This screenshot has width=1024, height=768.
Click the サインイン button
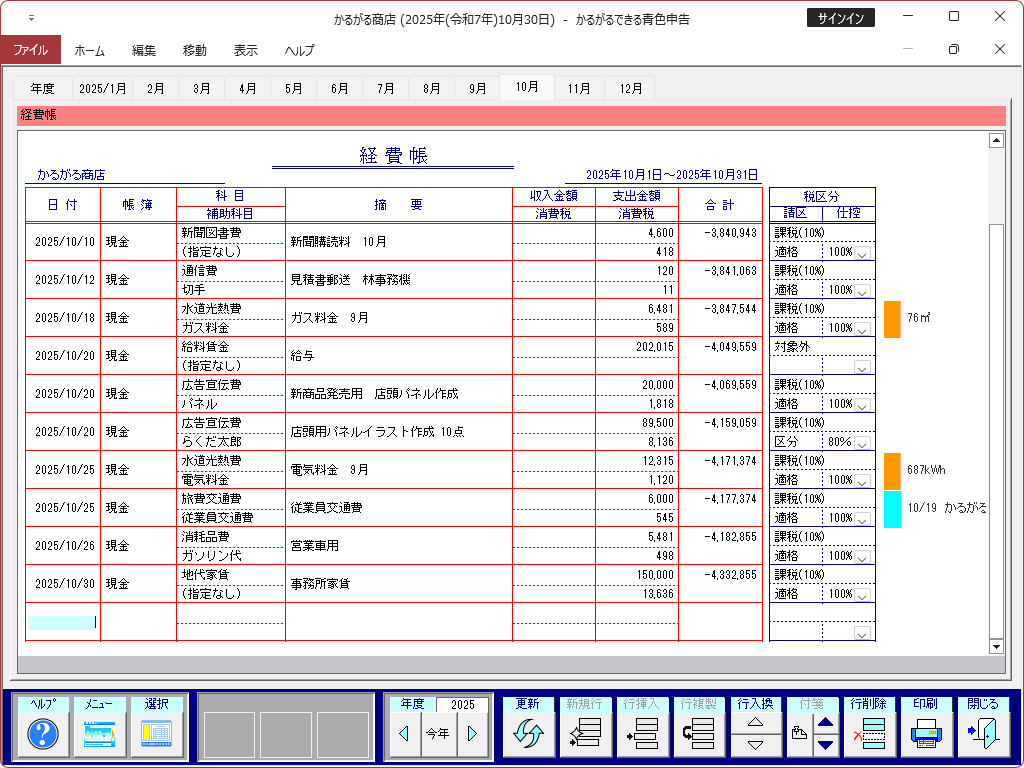[840, 18]
